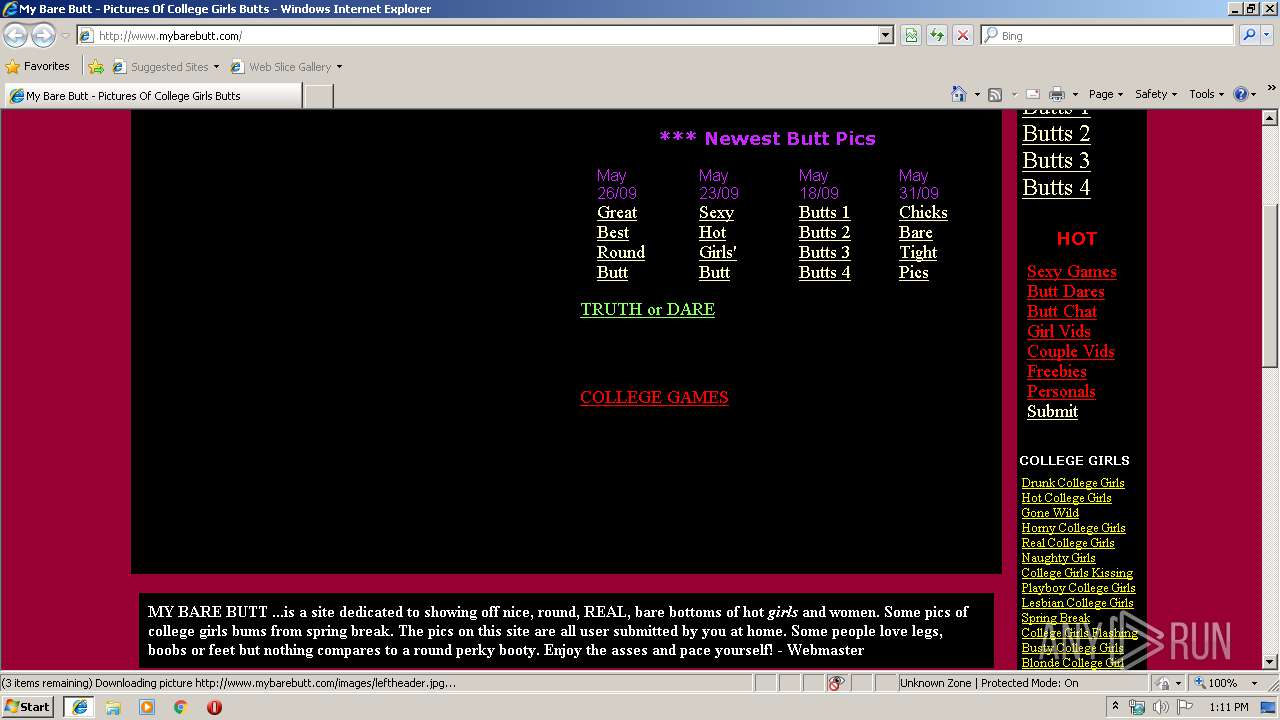Click the Submit link in sidebar
Image resolution: width=1280 pixels, height=720 pixels.
[1052, 411]
